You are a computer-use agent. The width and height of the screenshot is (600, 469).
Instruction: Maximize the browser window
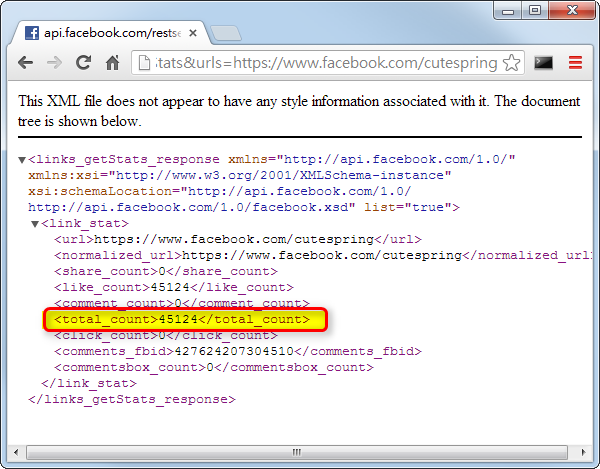[535, 11]
